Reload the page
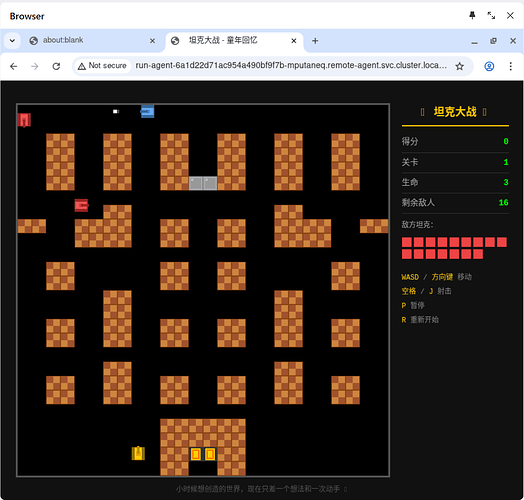524x500 pixels. click(x=56, y=66)
